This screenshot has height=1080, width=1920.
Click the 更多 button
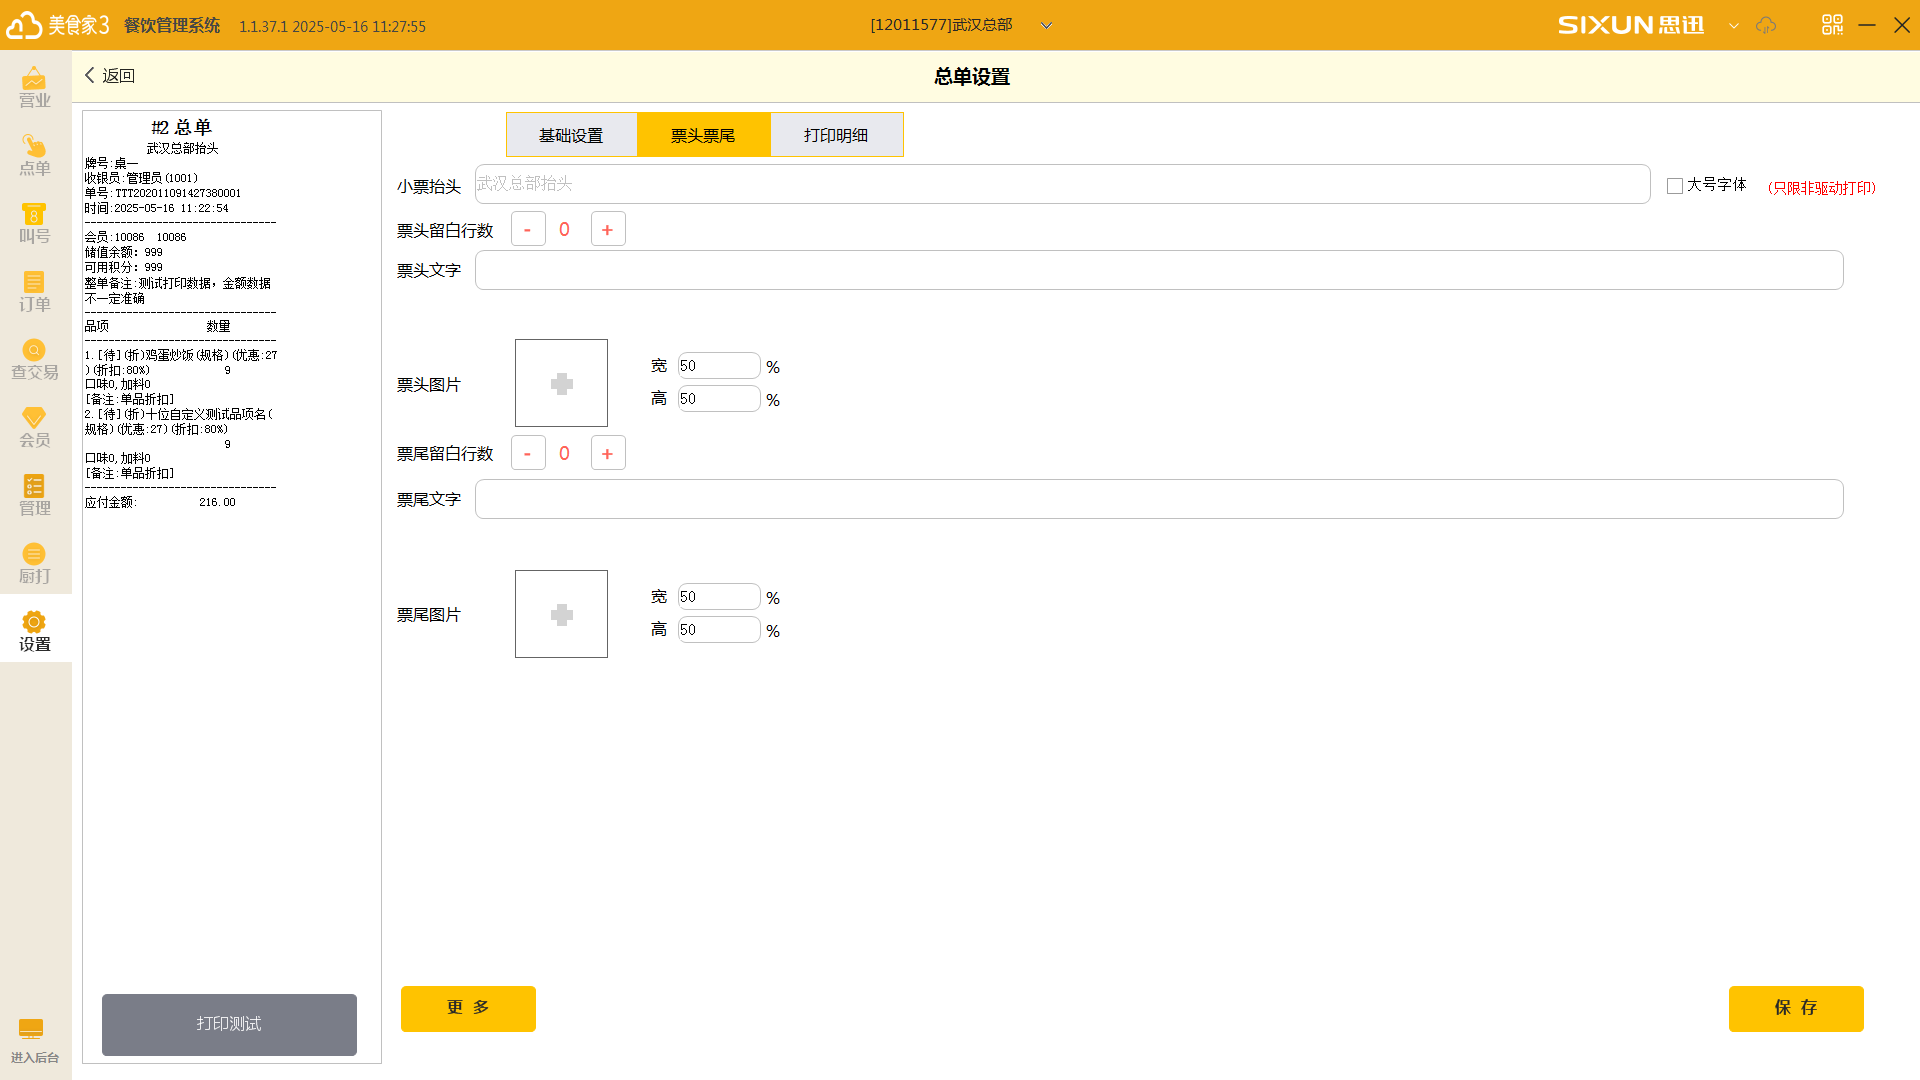tap(468, 1008)
